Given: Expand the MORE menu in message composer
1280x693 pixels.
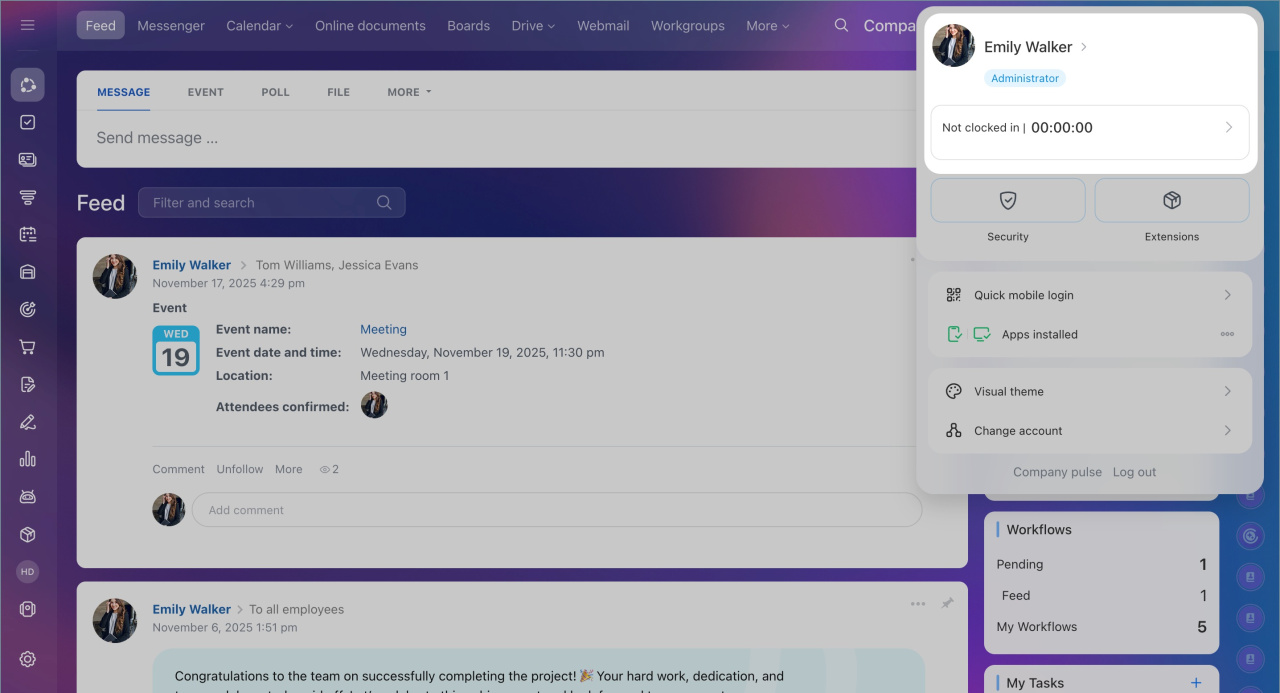Looking at the screenshot, I should click(x=409, y=92).
